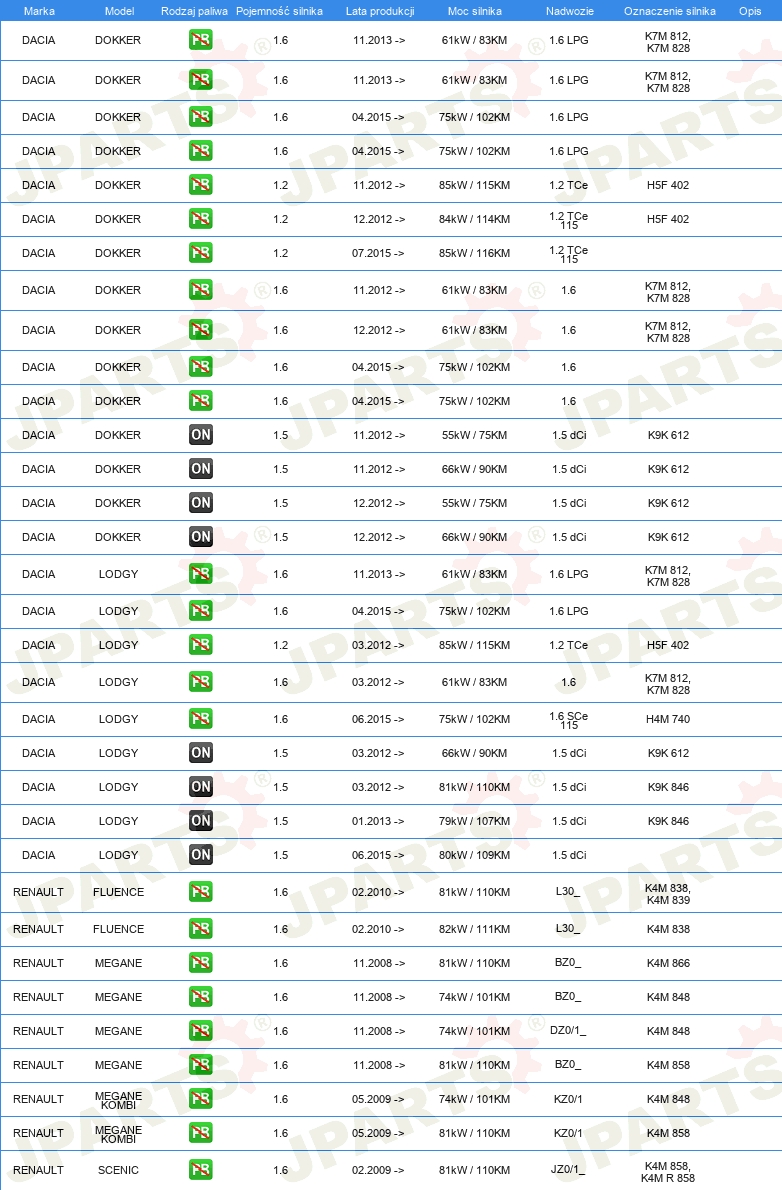The width and height of the screenshot is (782, 1190).
Task: Select the 06.2015 -> date in Lodgy diesel row
Action: (x=378, y=855)
